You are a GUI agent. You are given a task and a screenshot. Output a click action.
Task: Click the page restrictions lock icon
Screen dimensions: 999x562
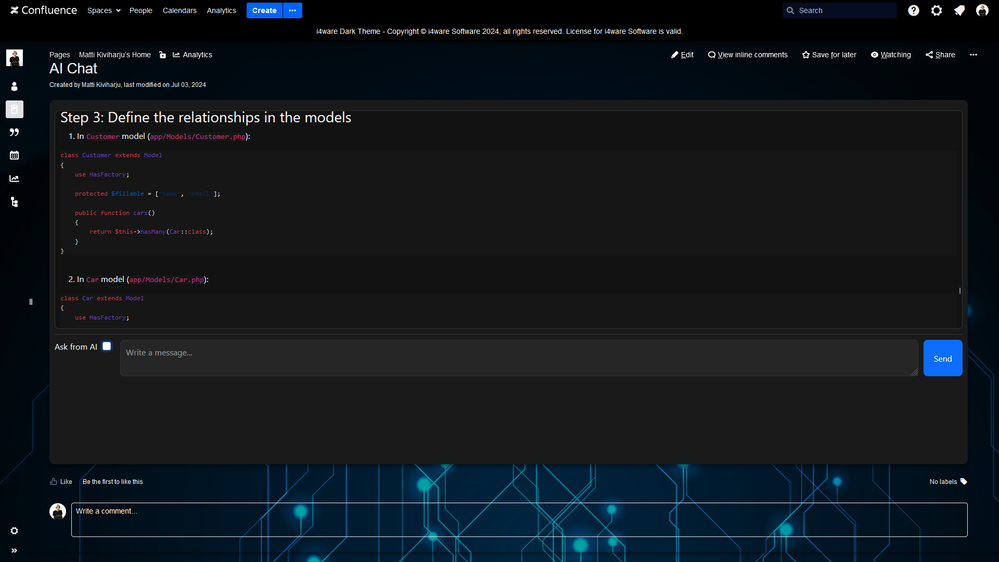pos(162,55)
